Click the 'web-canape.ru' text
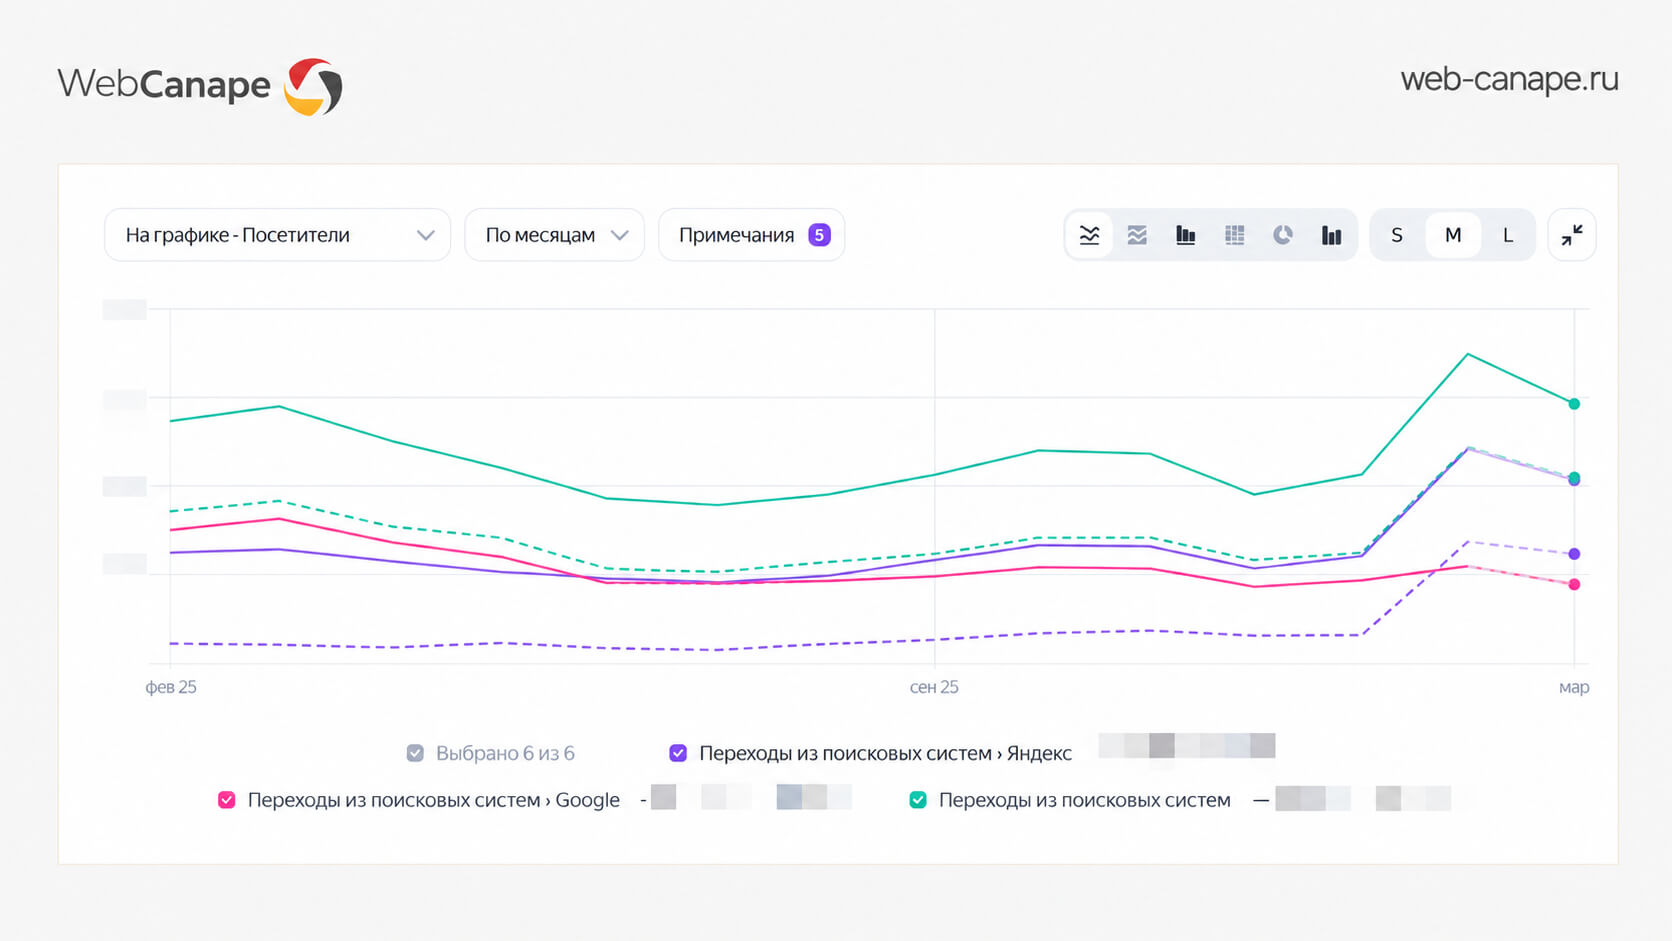The image size is (1672, 941). click(x=1509, y=79)
